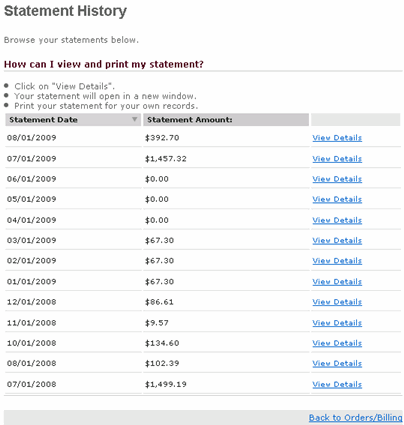The width and height of the screenshot is (404, 425).
Task: Click the Statement History heading
Action: point(65,11)
